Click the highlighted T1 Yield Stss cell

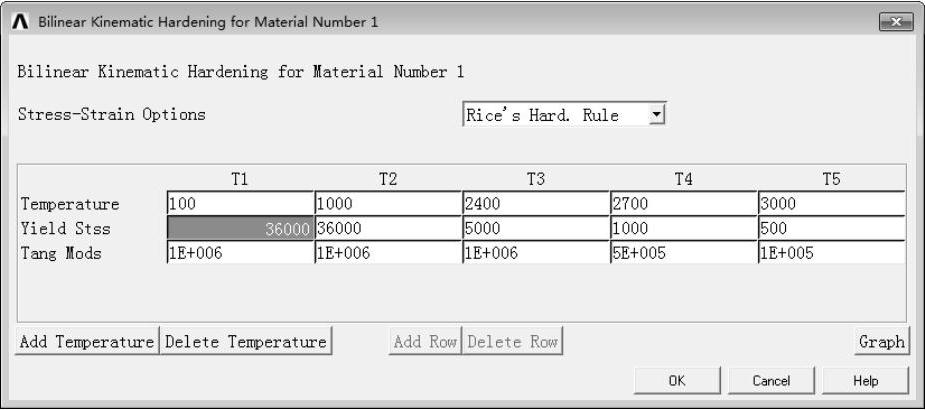coord(241,229)
